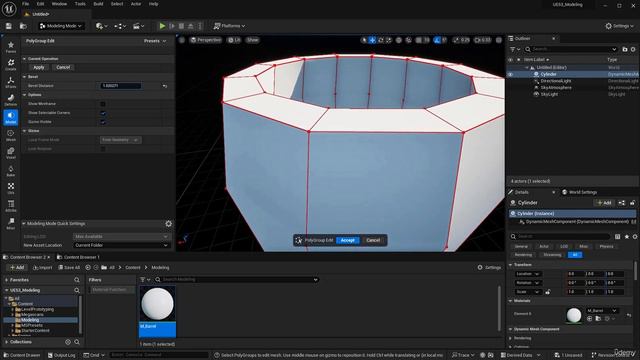The height and width of the screenshot is (360, 640).
Task: Open the XForm tool category
Action: [x=11, y=82]
